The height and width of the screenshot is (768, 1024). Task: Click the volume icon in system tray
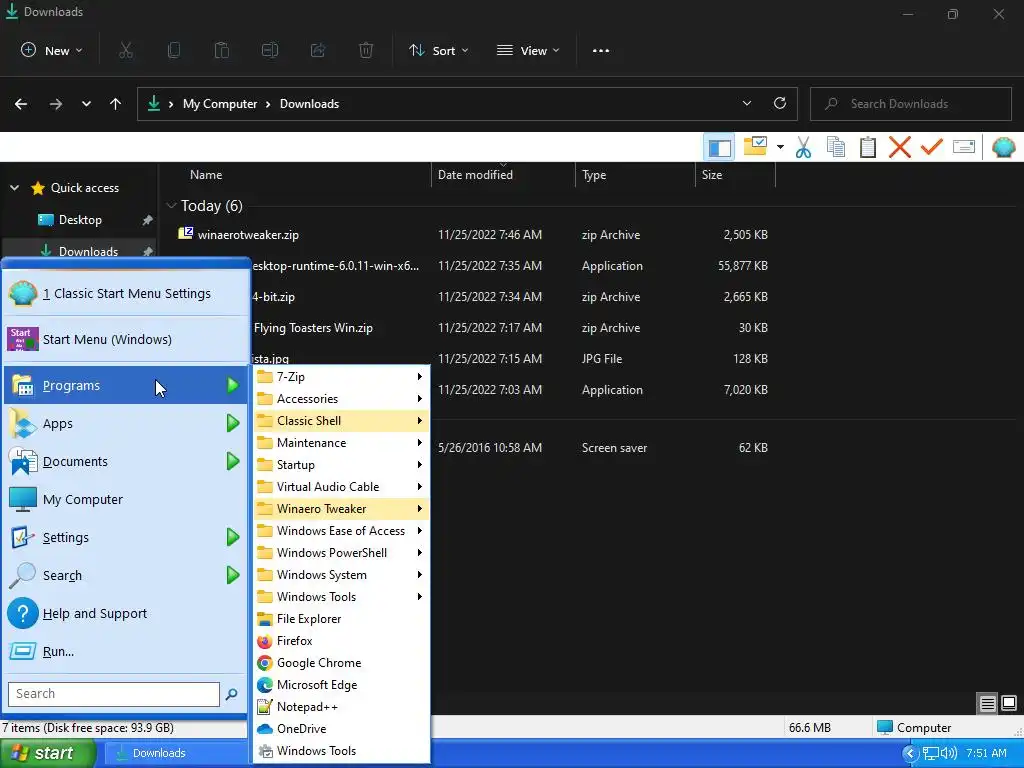949,753
